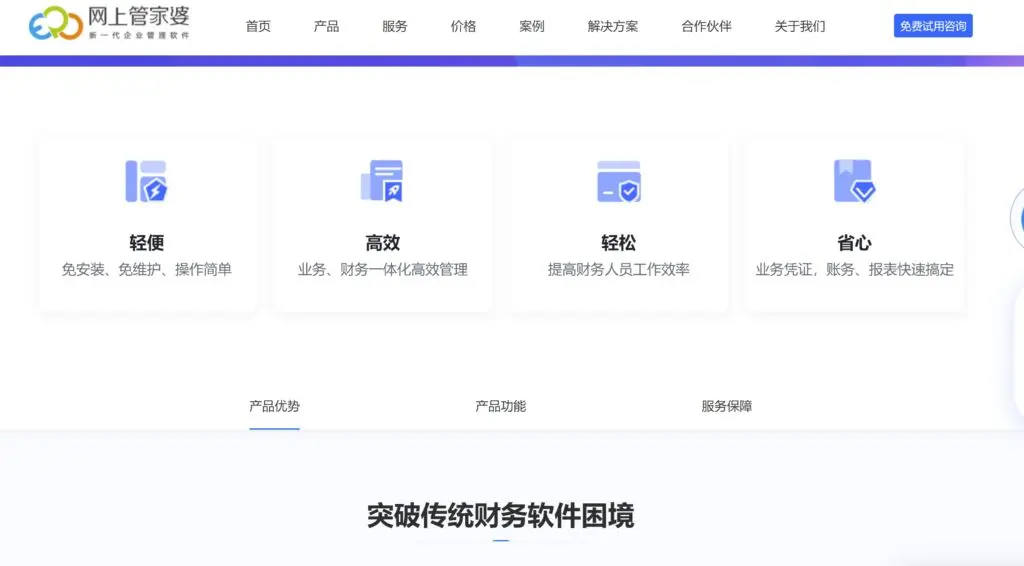
Task: Click the 轻松 shield card icon
Action: [x=618, y=181]
